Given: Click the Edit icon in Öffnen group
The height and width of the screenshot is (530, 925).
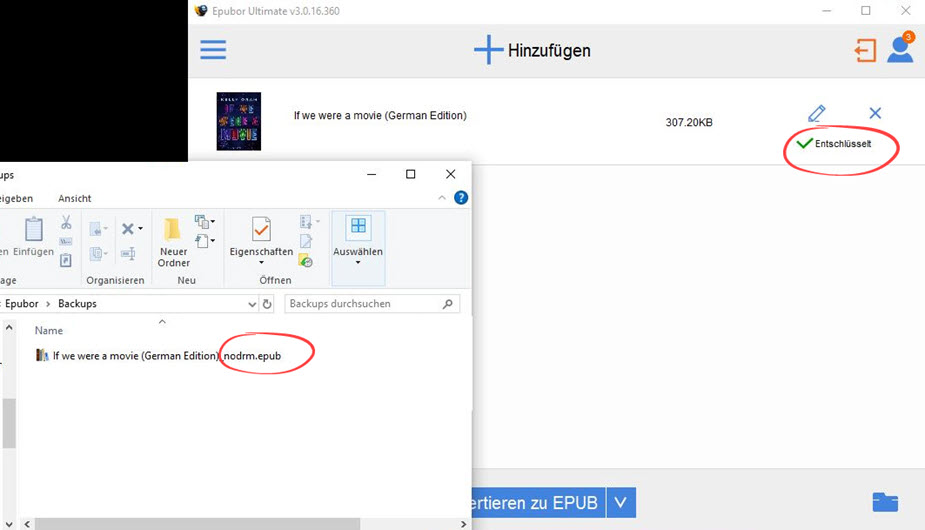Looking at the screenshot, I should coord(306,241).
